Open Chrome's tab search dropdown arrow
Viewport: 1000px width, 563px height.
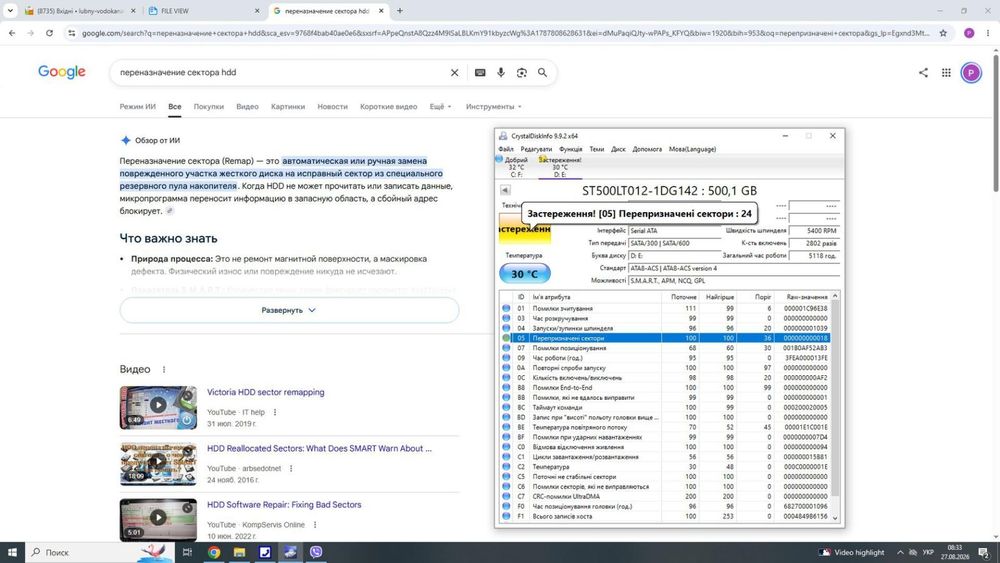coord(10,11)
